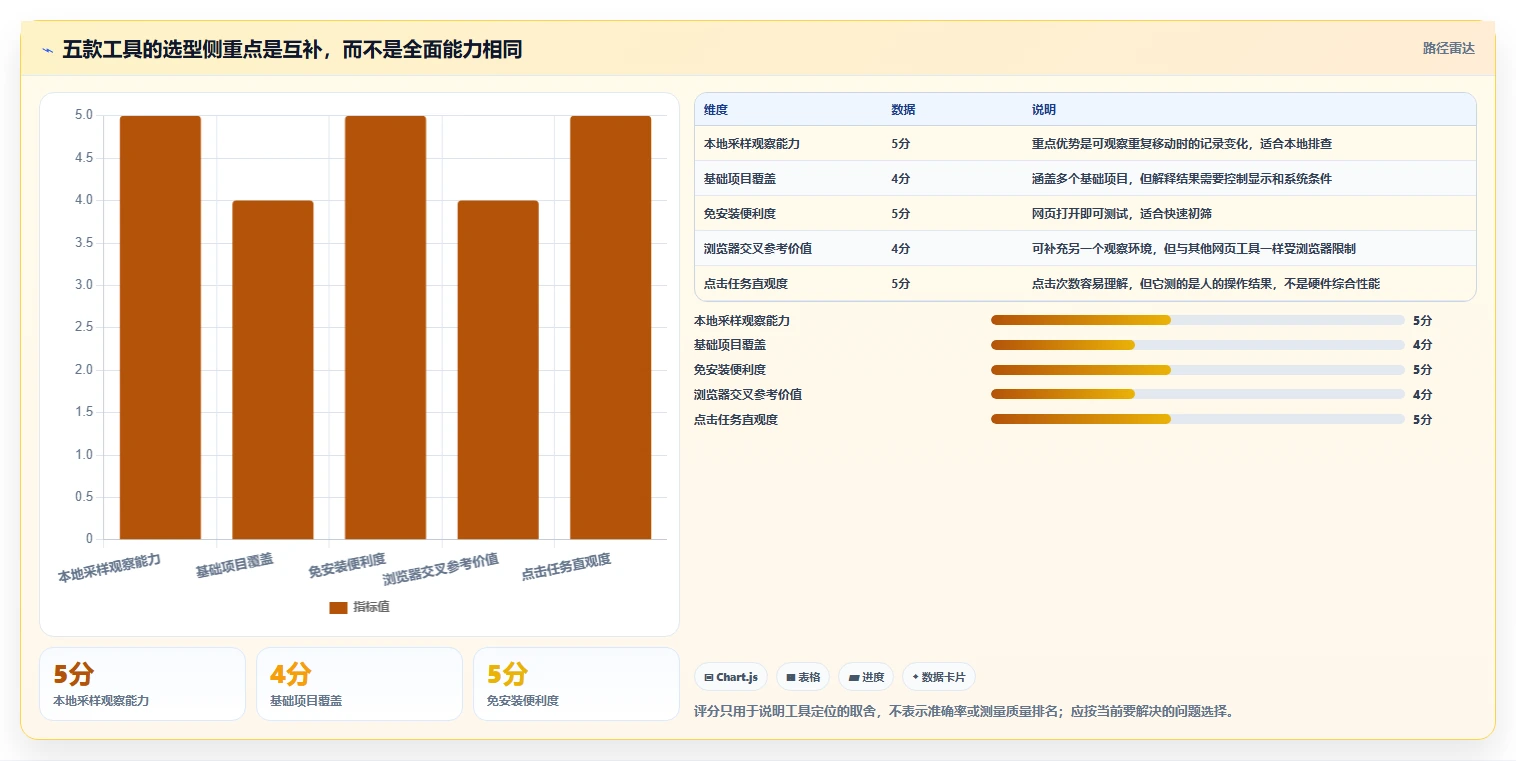Click description starting with 重点优势是可观察

click(x=1182, y=144)
